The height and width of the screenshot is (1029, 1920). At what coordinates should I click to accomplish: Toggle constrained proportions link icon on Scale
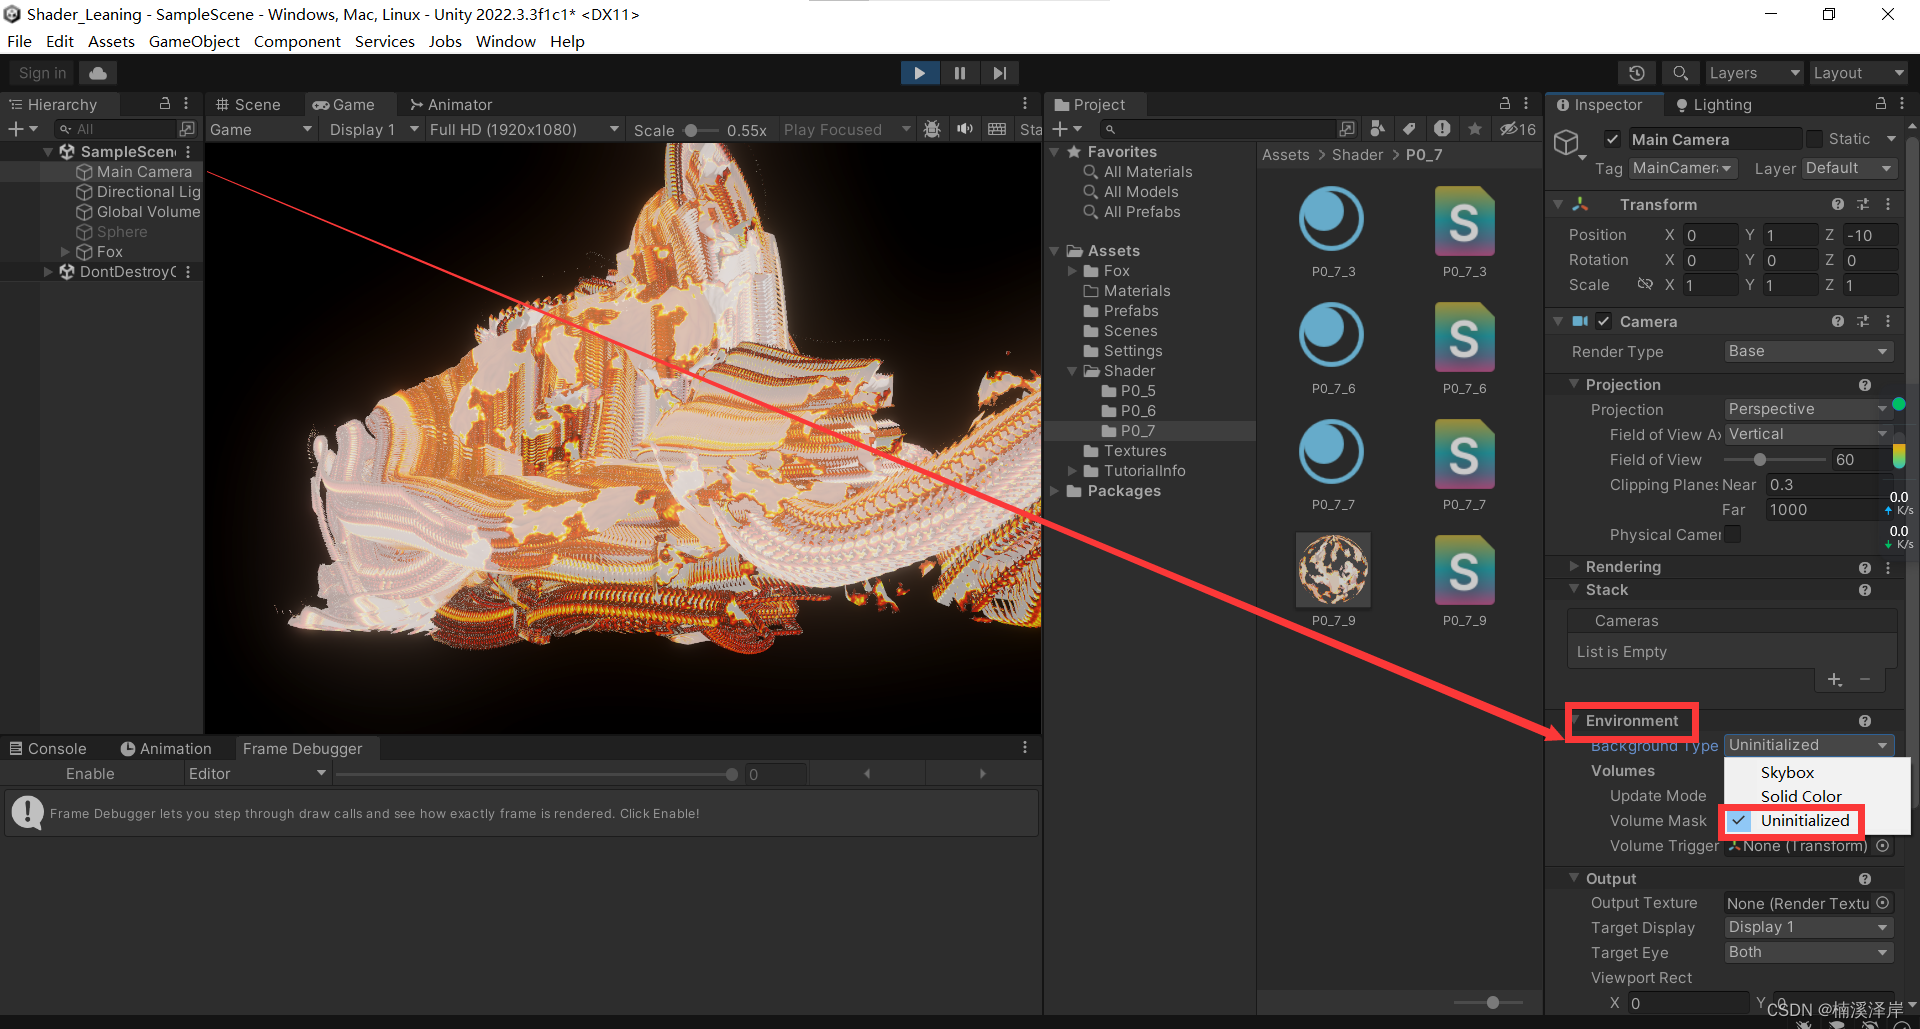[1645, 285]
